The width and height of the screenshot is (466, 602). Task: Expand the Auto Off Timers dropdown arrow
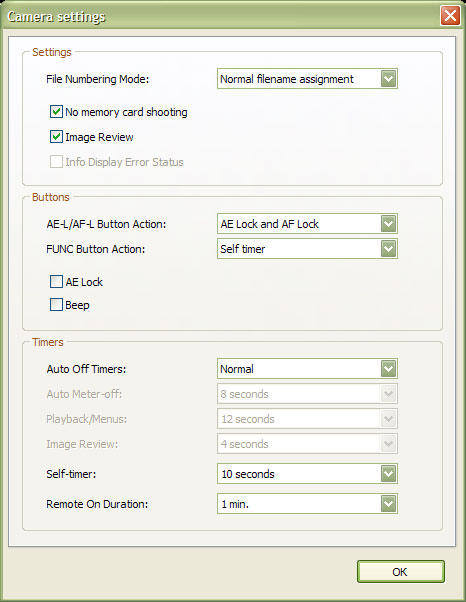click(388, 369)
